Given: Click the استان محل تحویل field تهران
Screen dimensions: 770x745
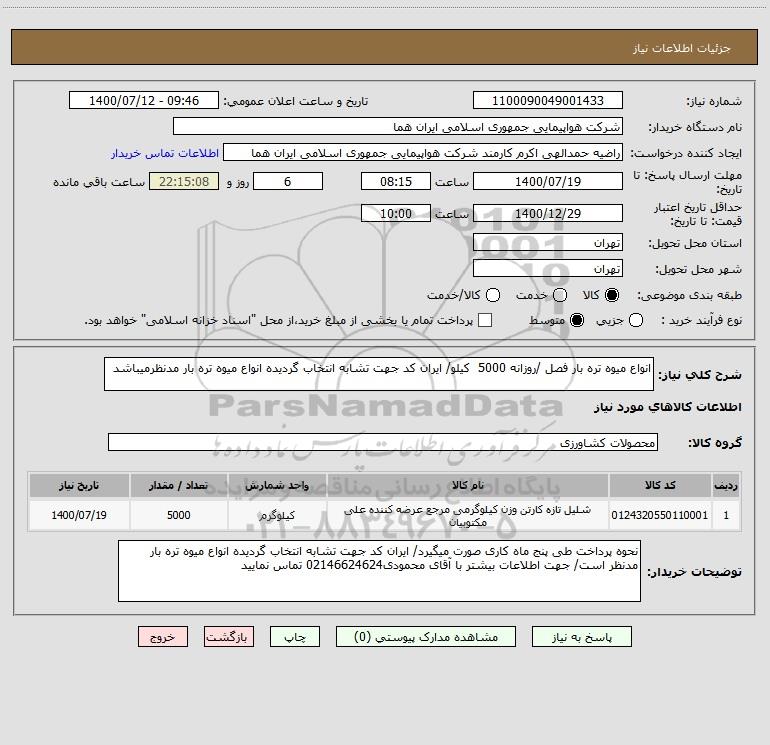Looking at the screenshot, I should pos(548,243).
